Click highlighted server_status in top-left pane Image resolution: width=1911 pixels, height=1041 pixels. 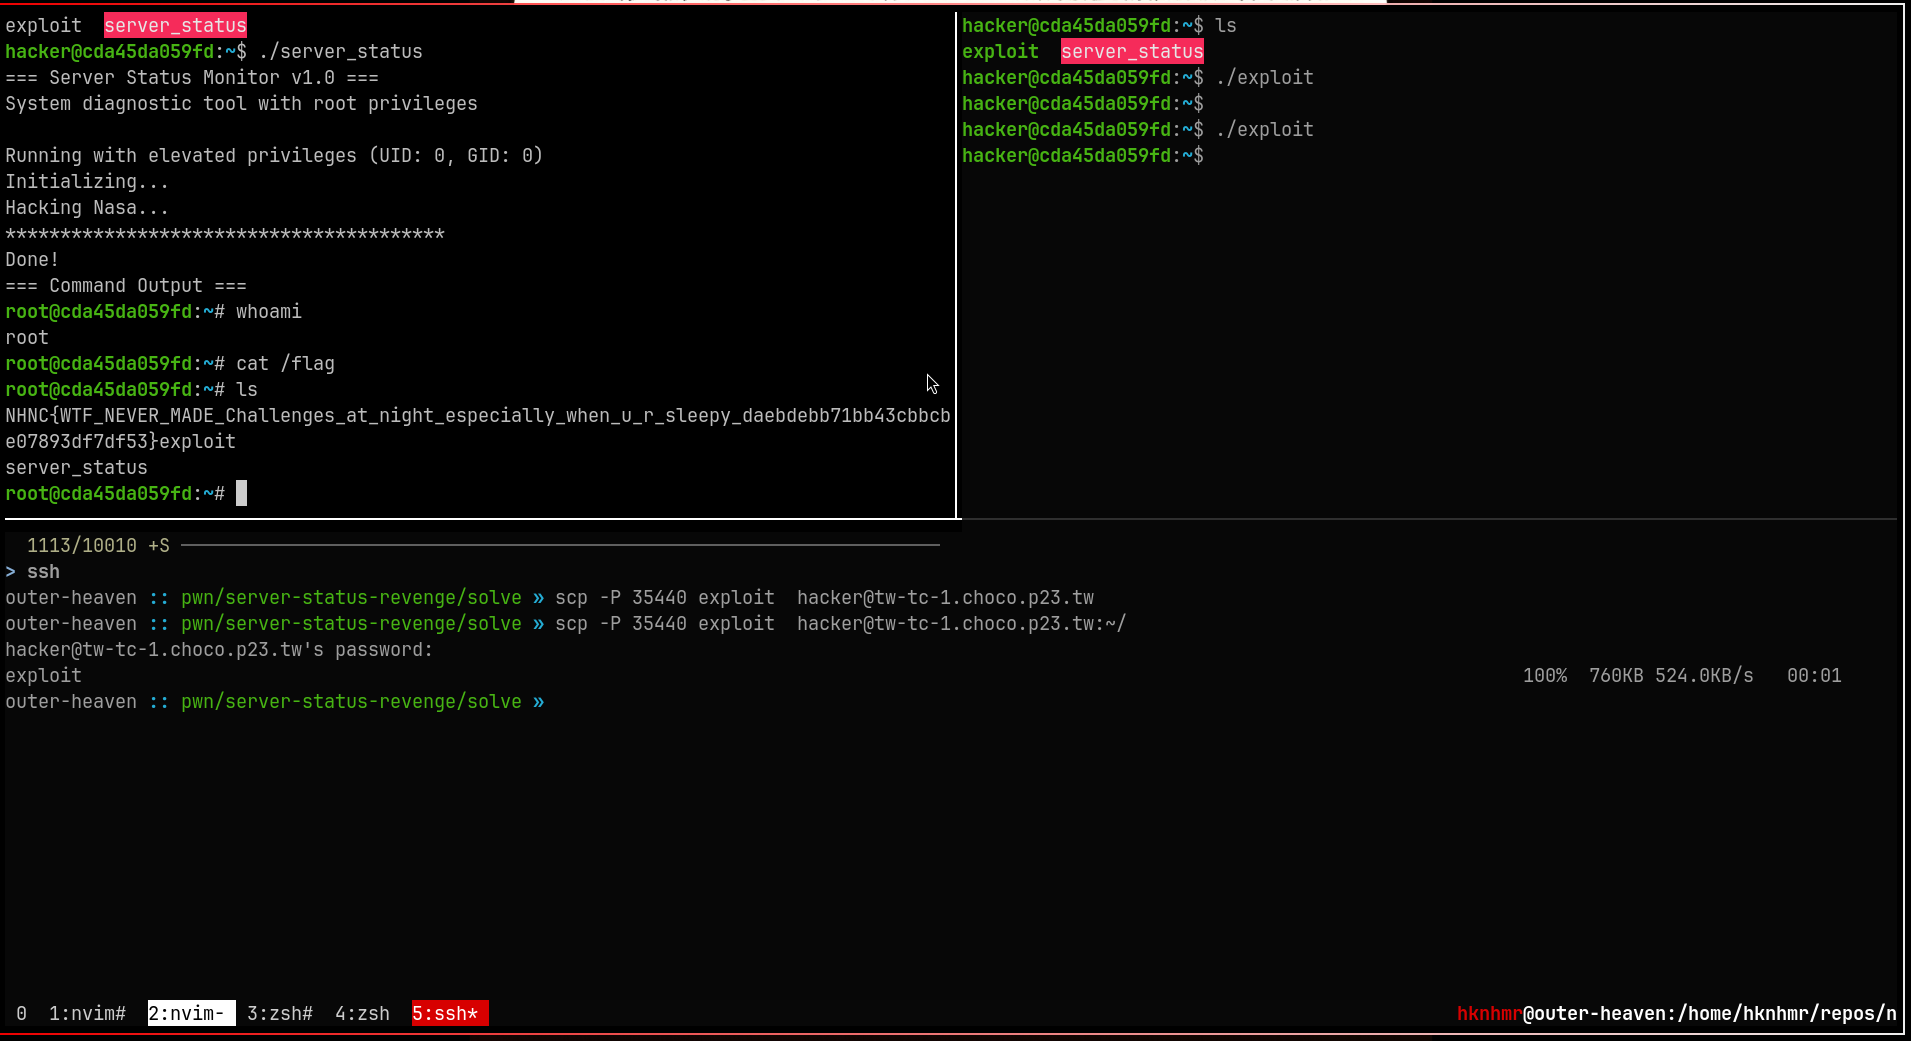pyautogui.click(x=175, y=26)
